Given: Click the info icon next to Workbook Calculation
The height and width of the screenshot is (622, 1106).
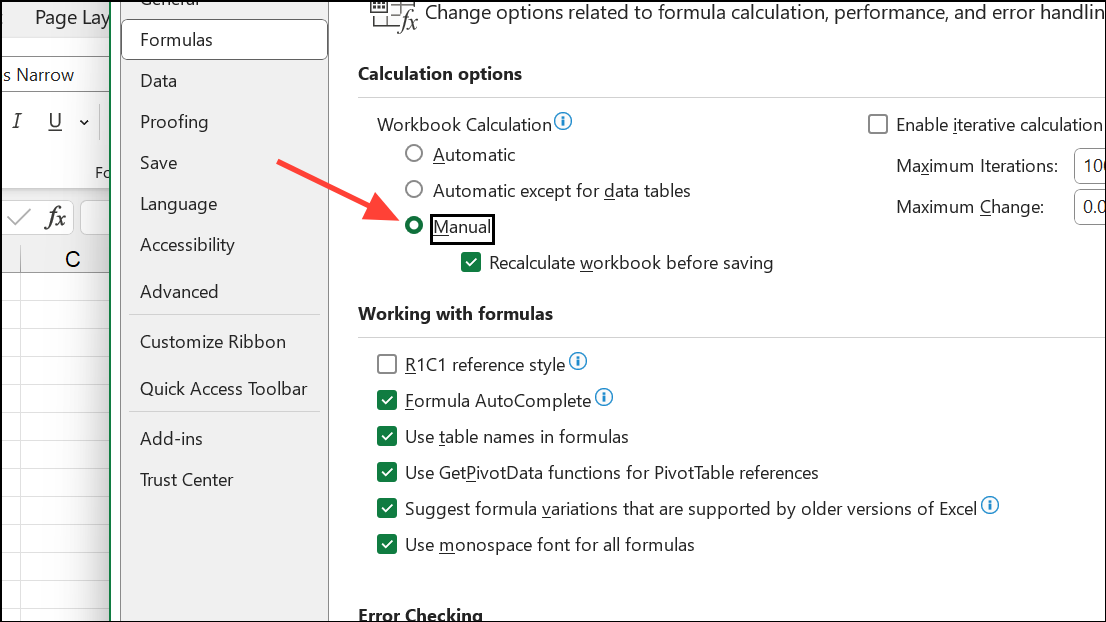Looking at the screenshot, I should (563, 121).
